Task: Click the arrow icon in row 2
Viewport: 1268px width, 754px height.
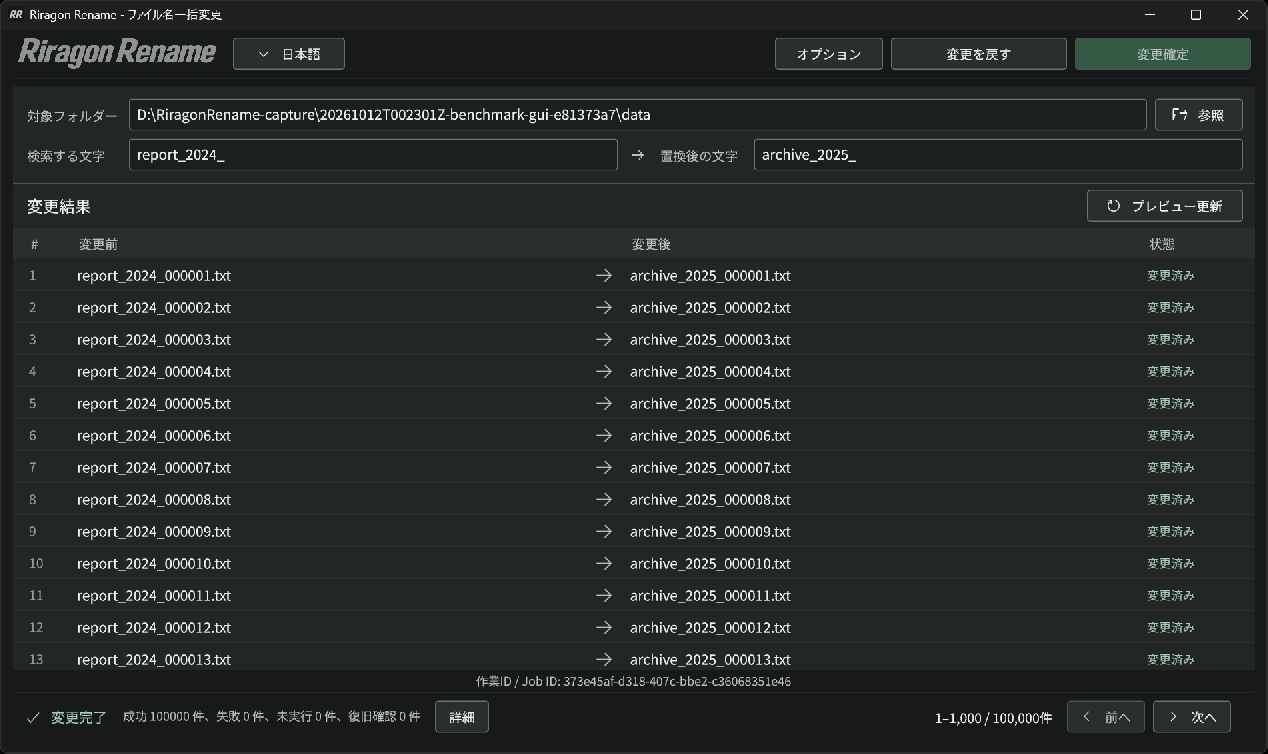Action: click(x=603, y=308)
